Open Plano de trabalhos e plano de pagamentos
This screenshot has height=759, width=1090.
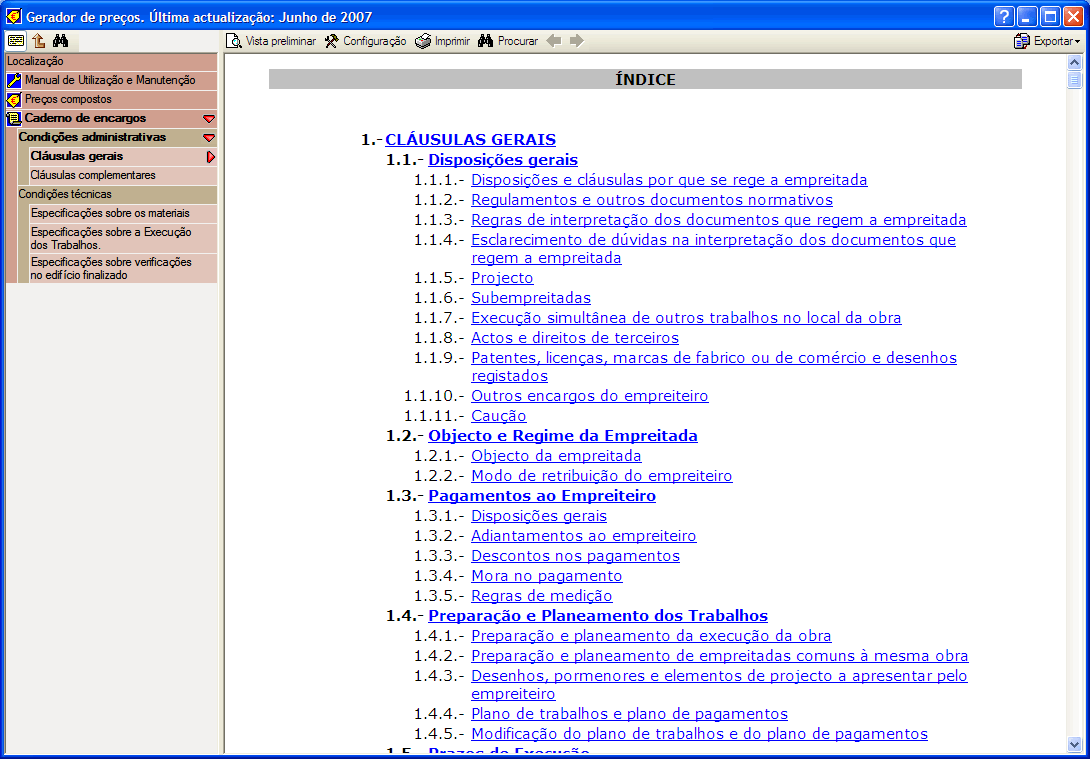tap(630, 714)
